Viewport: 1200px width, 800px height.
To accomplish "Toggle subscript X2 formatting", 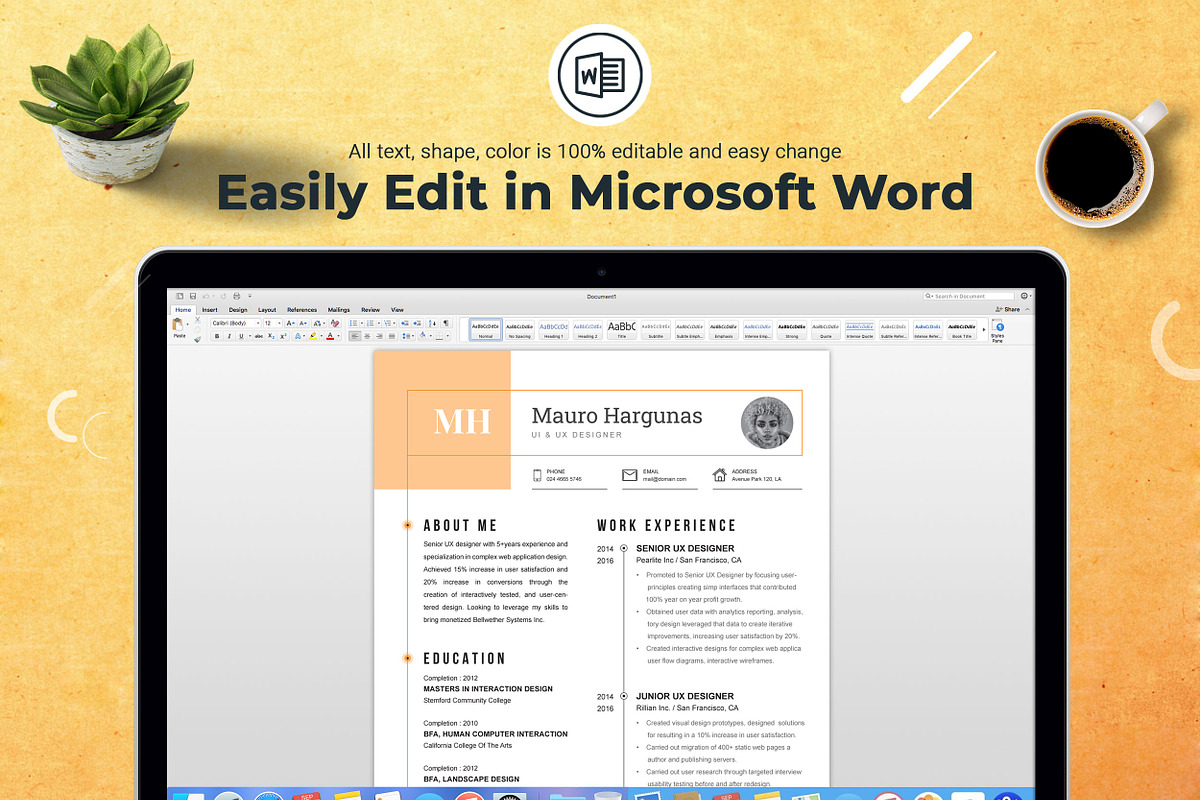I will (x=271, y=336).
